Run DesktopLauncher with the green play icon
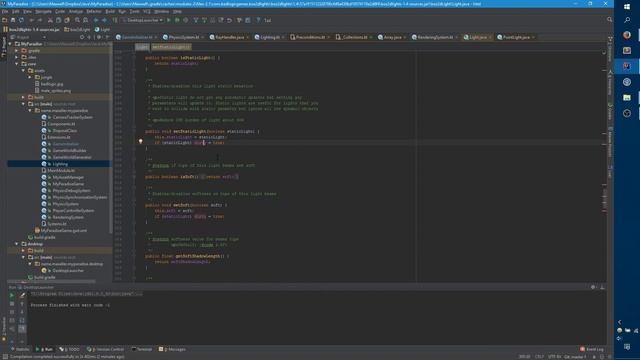This screenshot has width=640, height=360. tap(169, 20)
